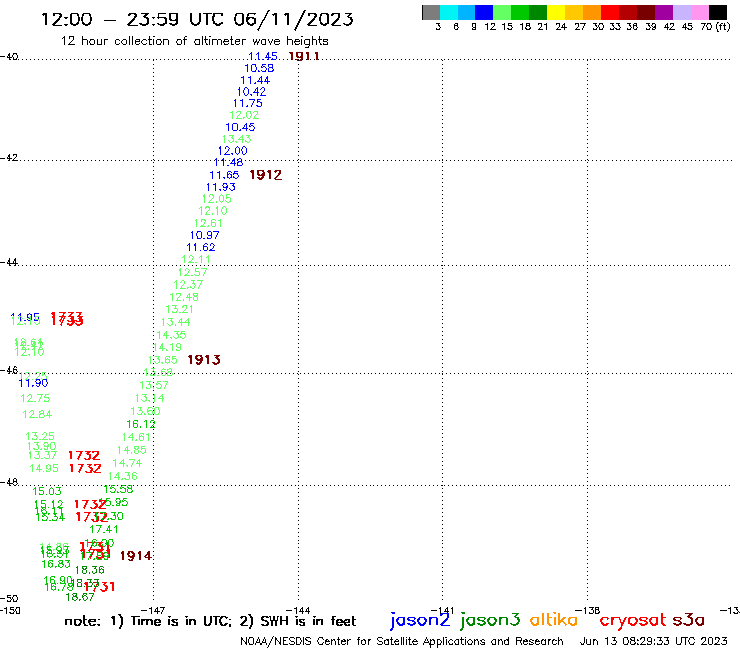Click the purple swatch in the color scale
This screenshot has width=740, height=650.
[664, 12]
